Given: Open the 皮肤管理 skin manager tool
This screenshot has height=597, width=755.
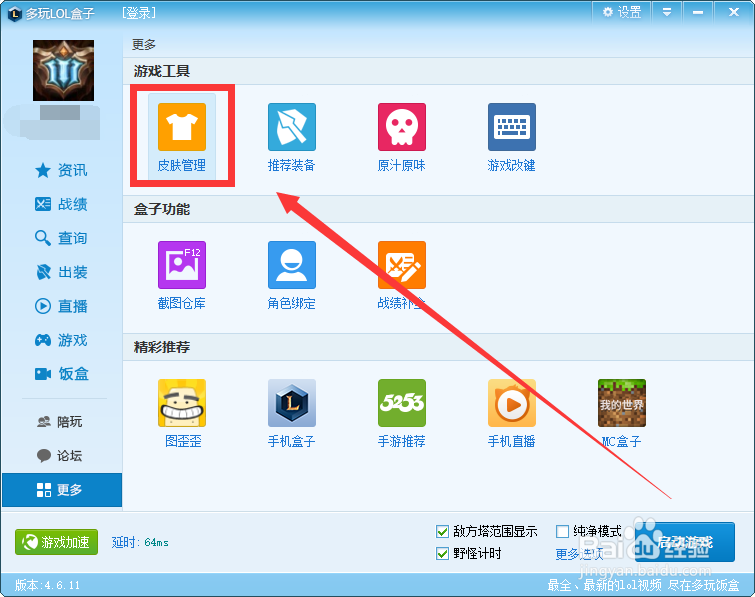Looking at the screenshot, I should [182, 137].
